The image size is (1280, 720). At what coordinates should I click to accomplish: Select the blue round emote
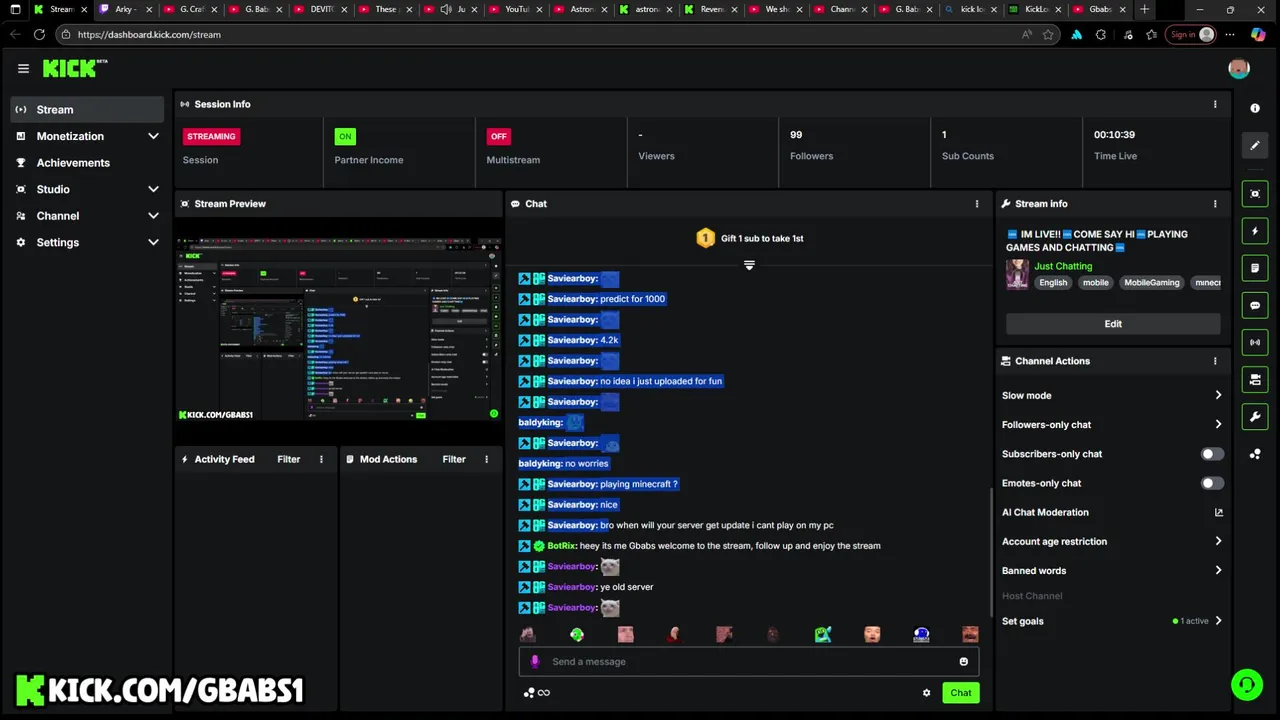pos(921,634)
